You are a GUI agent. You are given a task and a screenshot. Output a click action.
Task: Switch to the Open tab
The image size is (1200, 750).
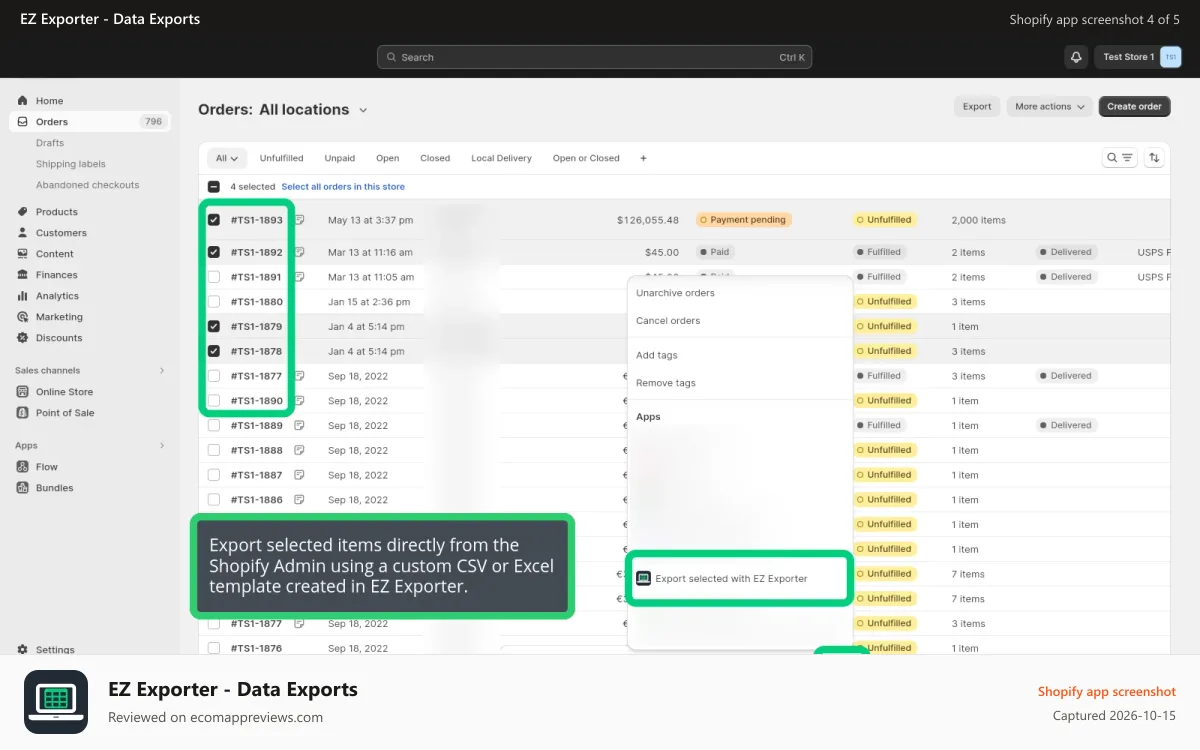388,158
